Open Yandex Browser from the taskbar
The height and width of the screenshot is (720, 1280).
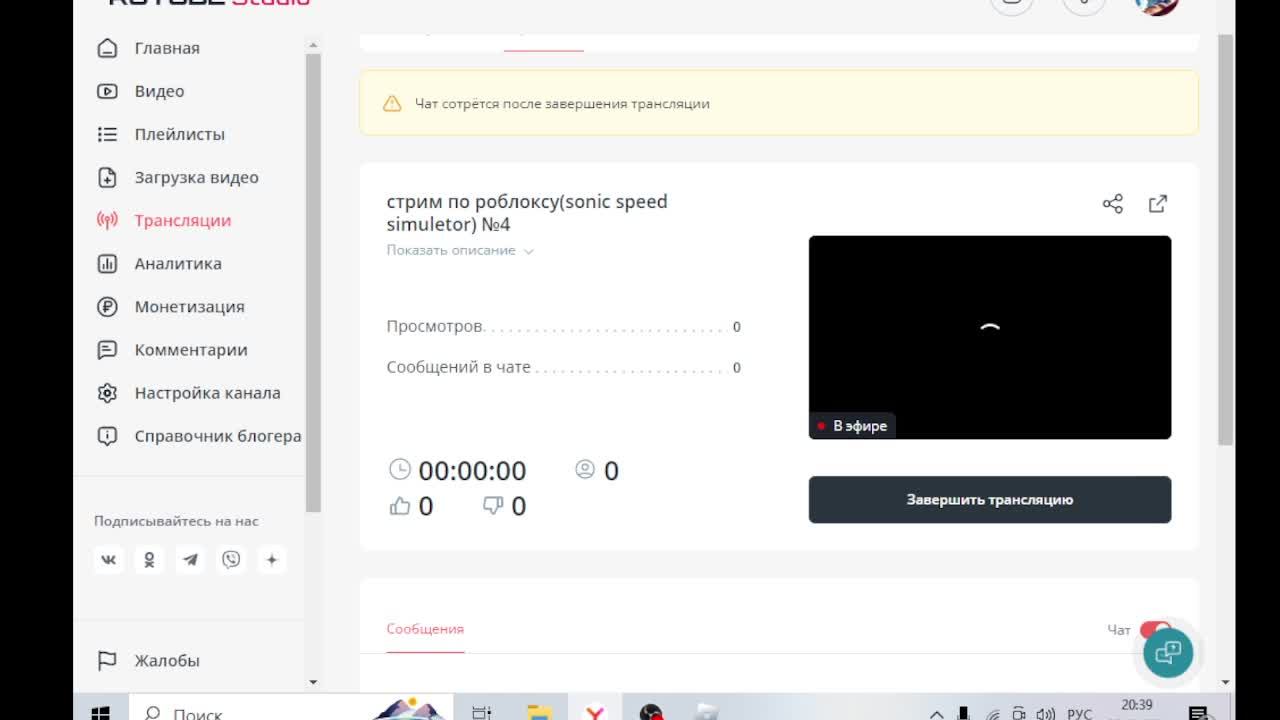[595, 712]
